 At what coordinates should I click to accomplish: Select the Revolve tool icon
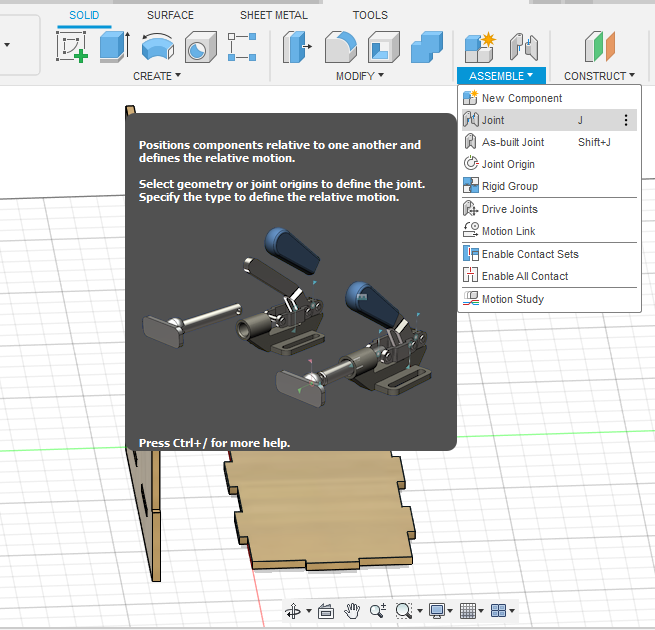pos(157,47)
